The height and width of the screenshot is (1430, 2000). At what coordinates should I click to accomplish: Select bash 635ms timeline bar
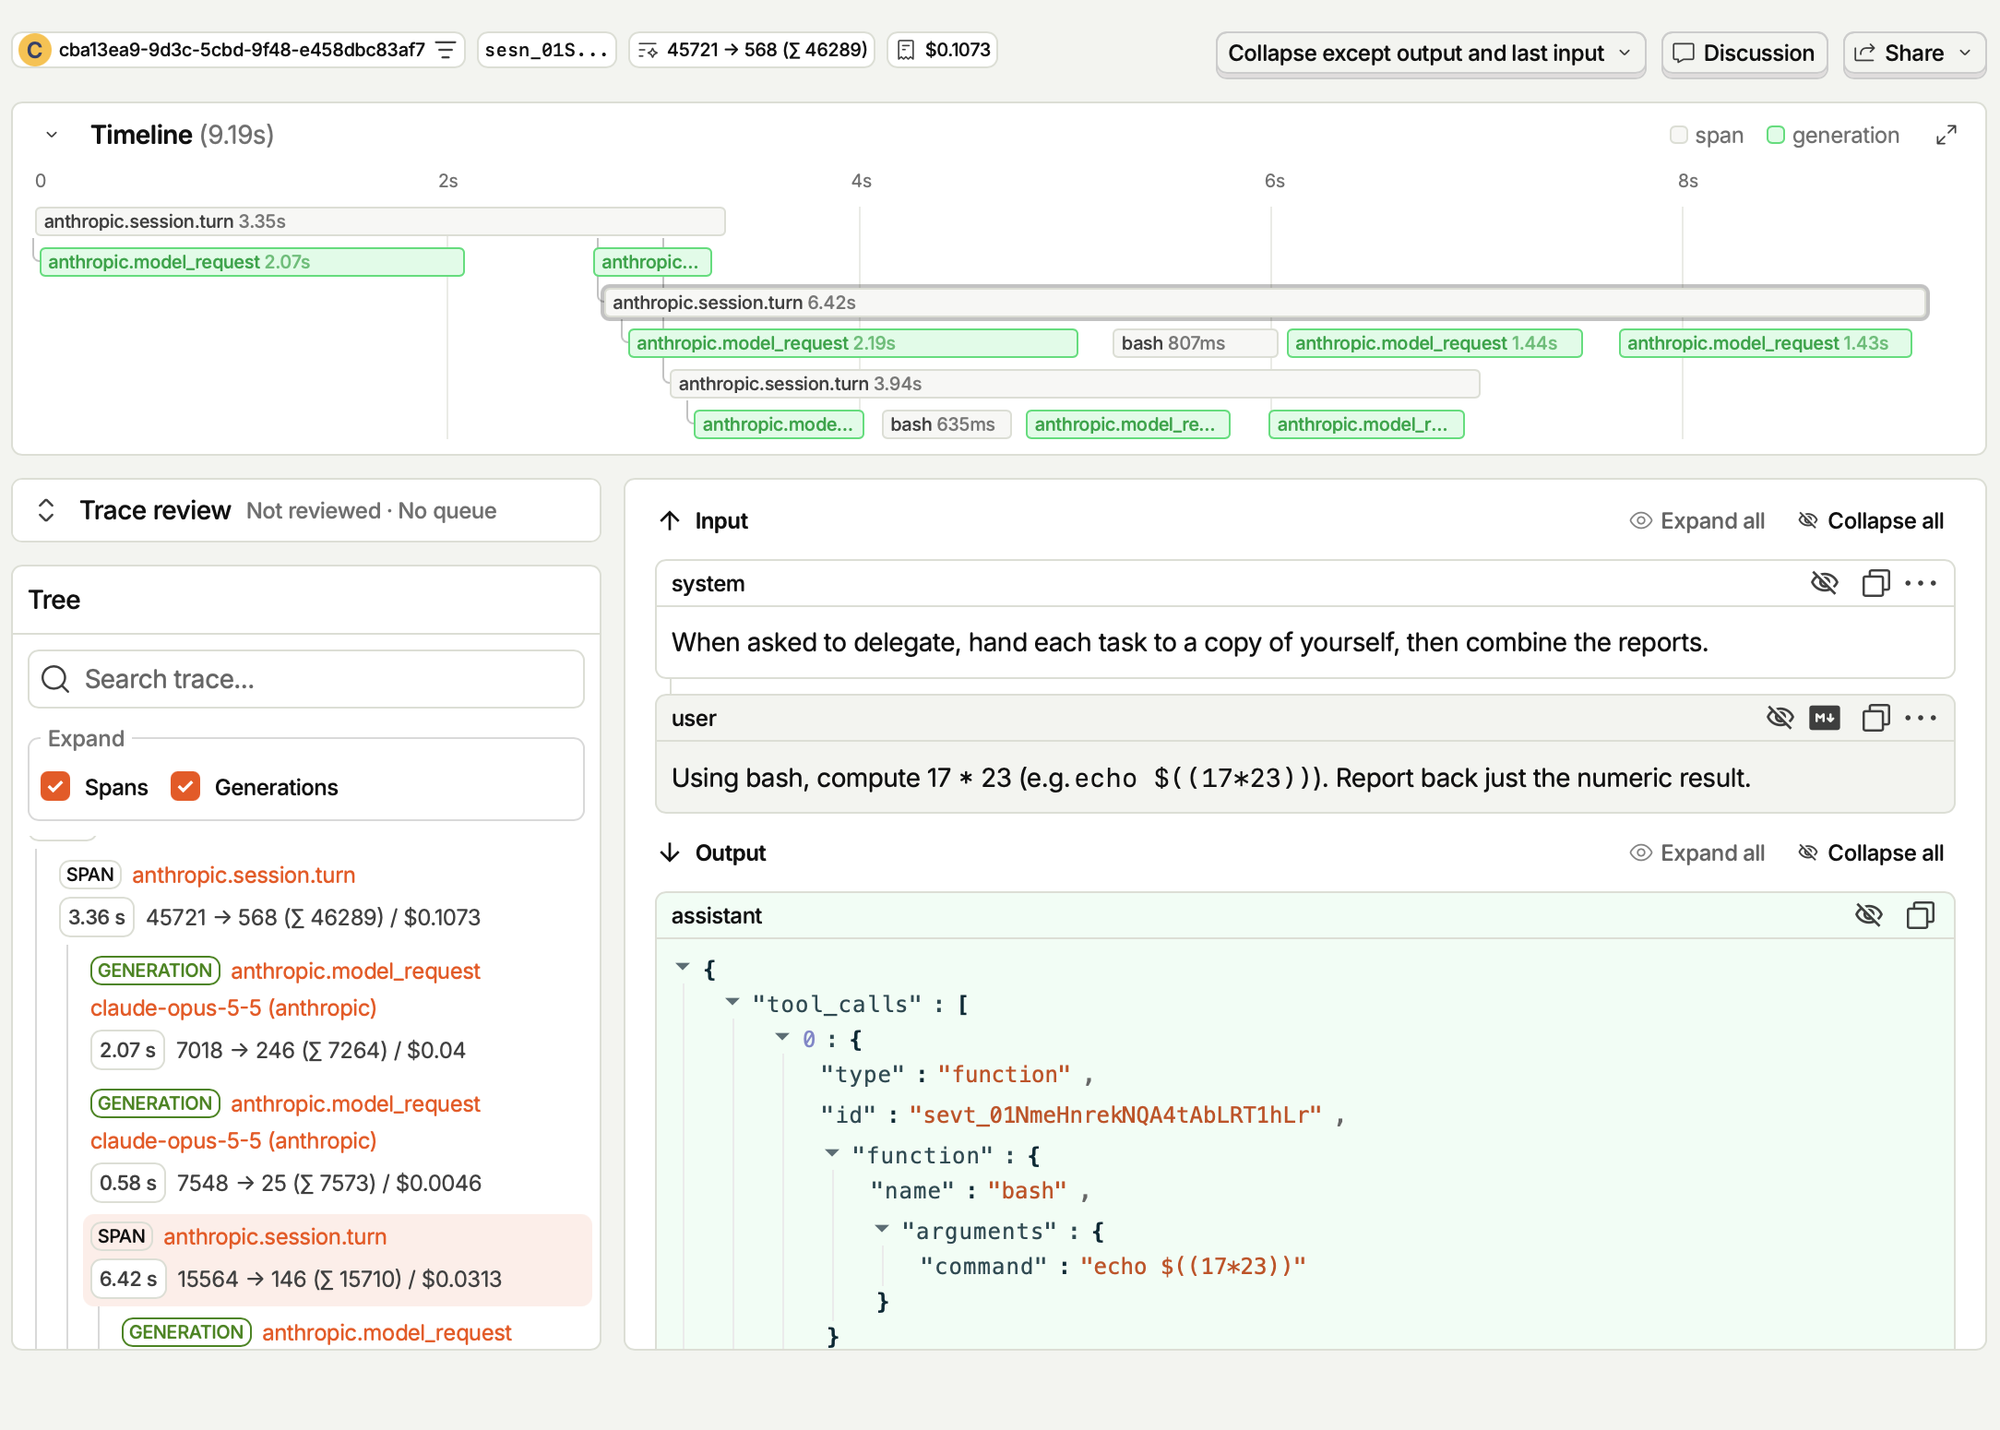[946, 424]
